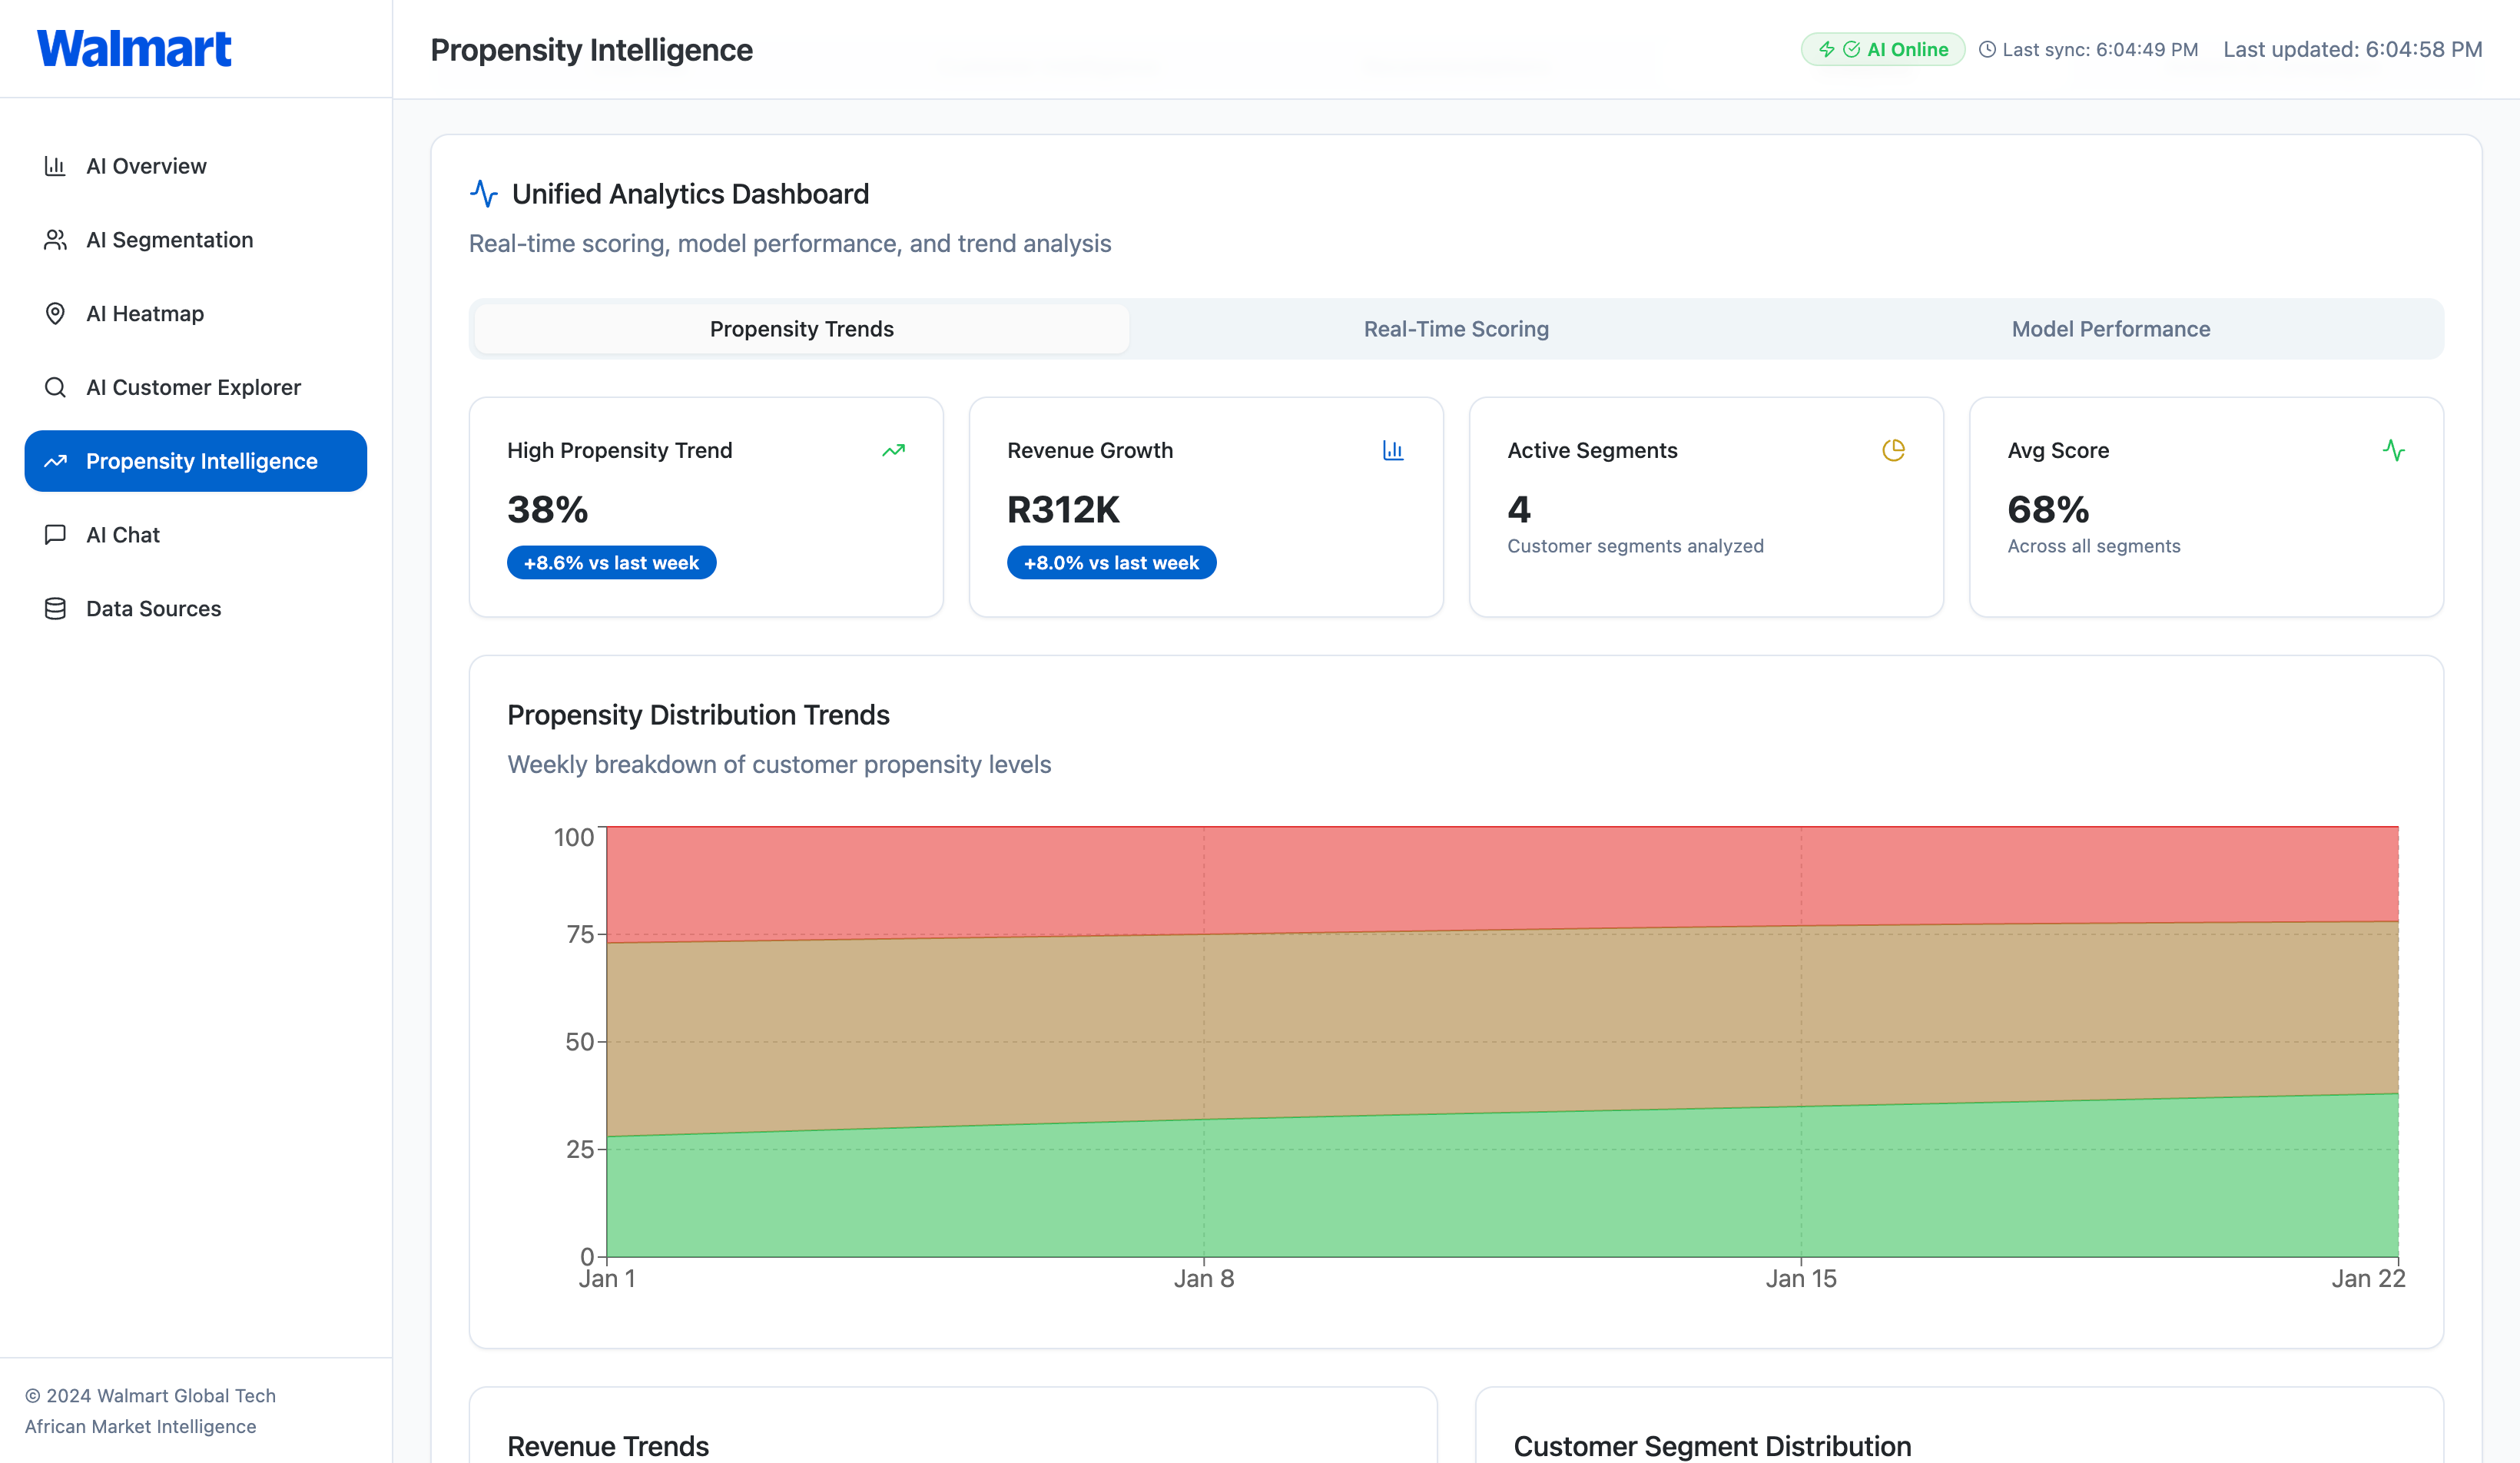Screen dimensions: 2520x1463
Task: Open the AI Overview page
Action: click(x=196, y=166)
